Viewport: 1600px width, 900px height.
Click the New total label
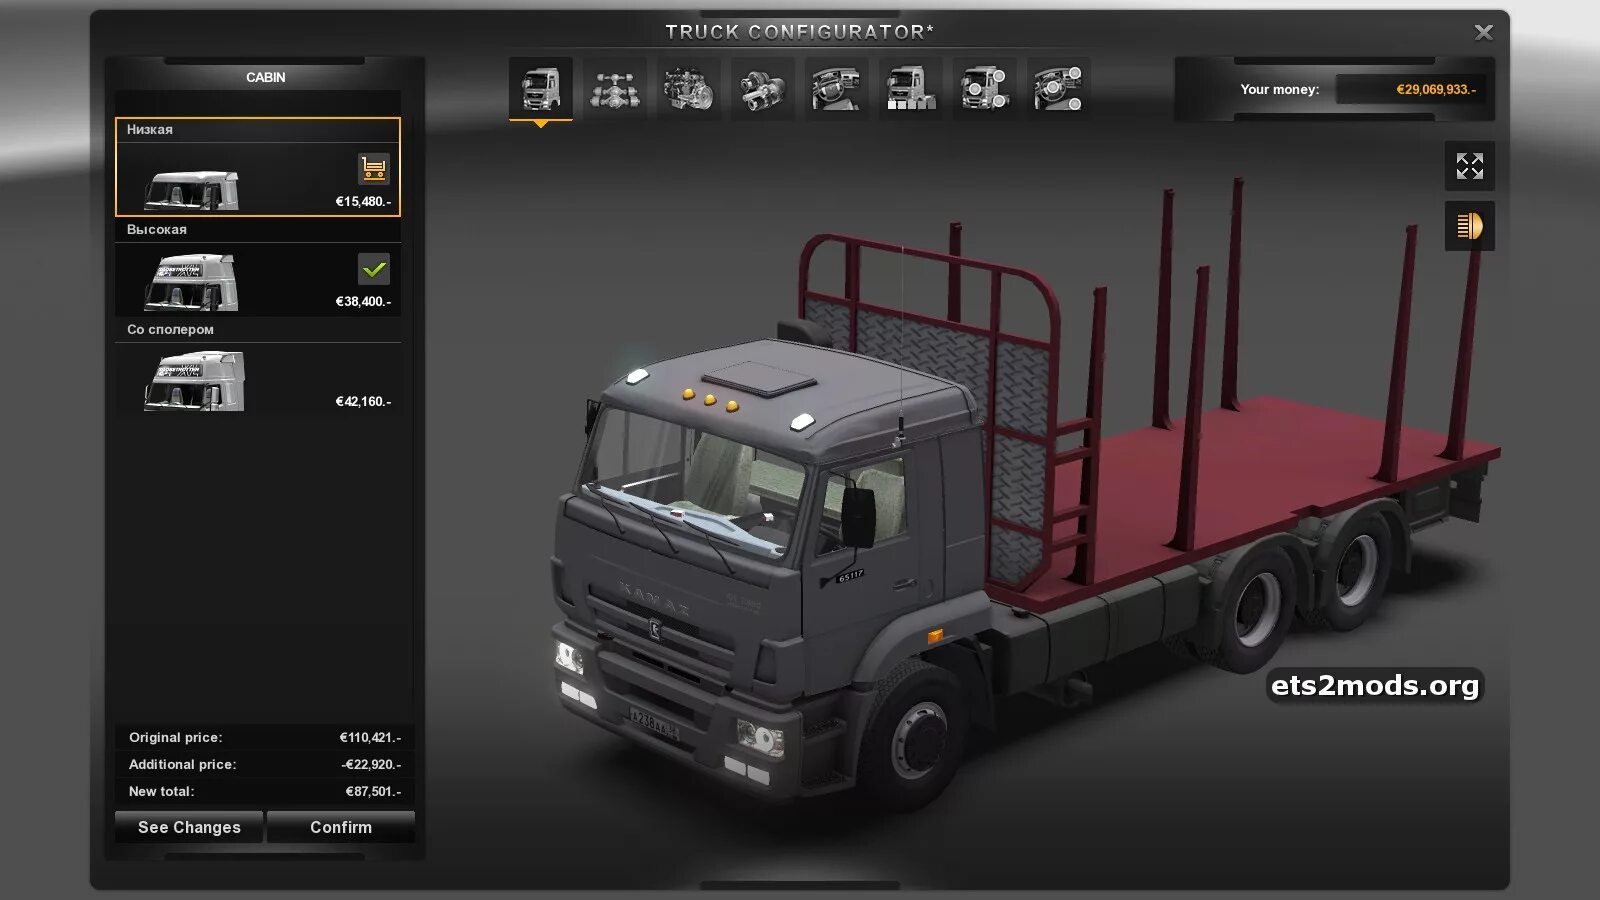[x=162, y=792]
